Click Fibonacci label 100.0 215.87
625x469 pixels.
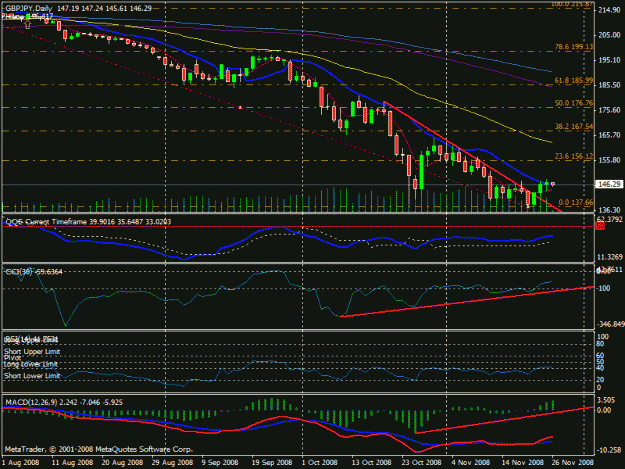click(572, 4)
